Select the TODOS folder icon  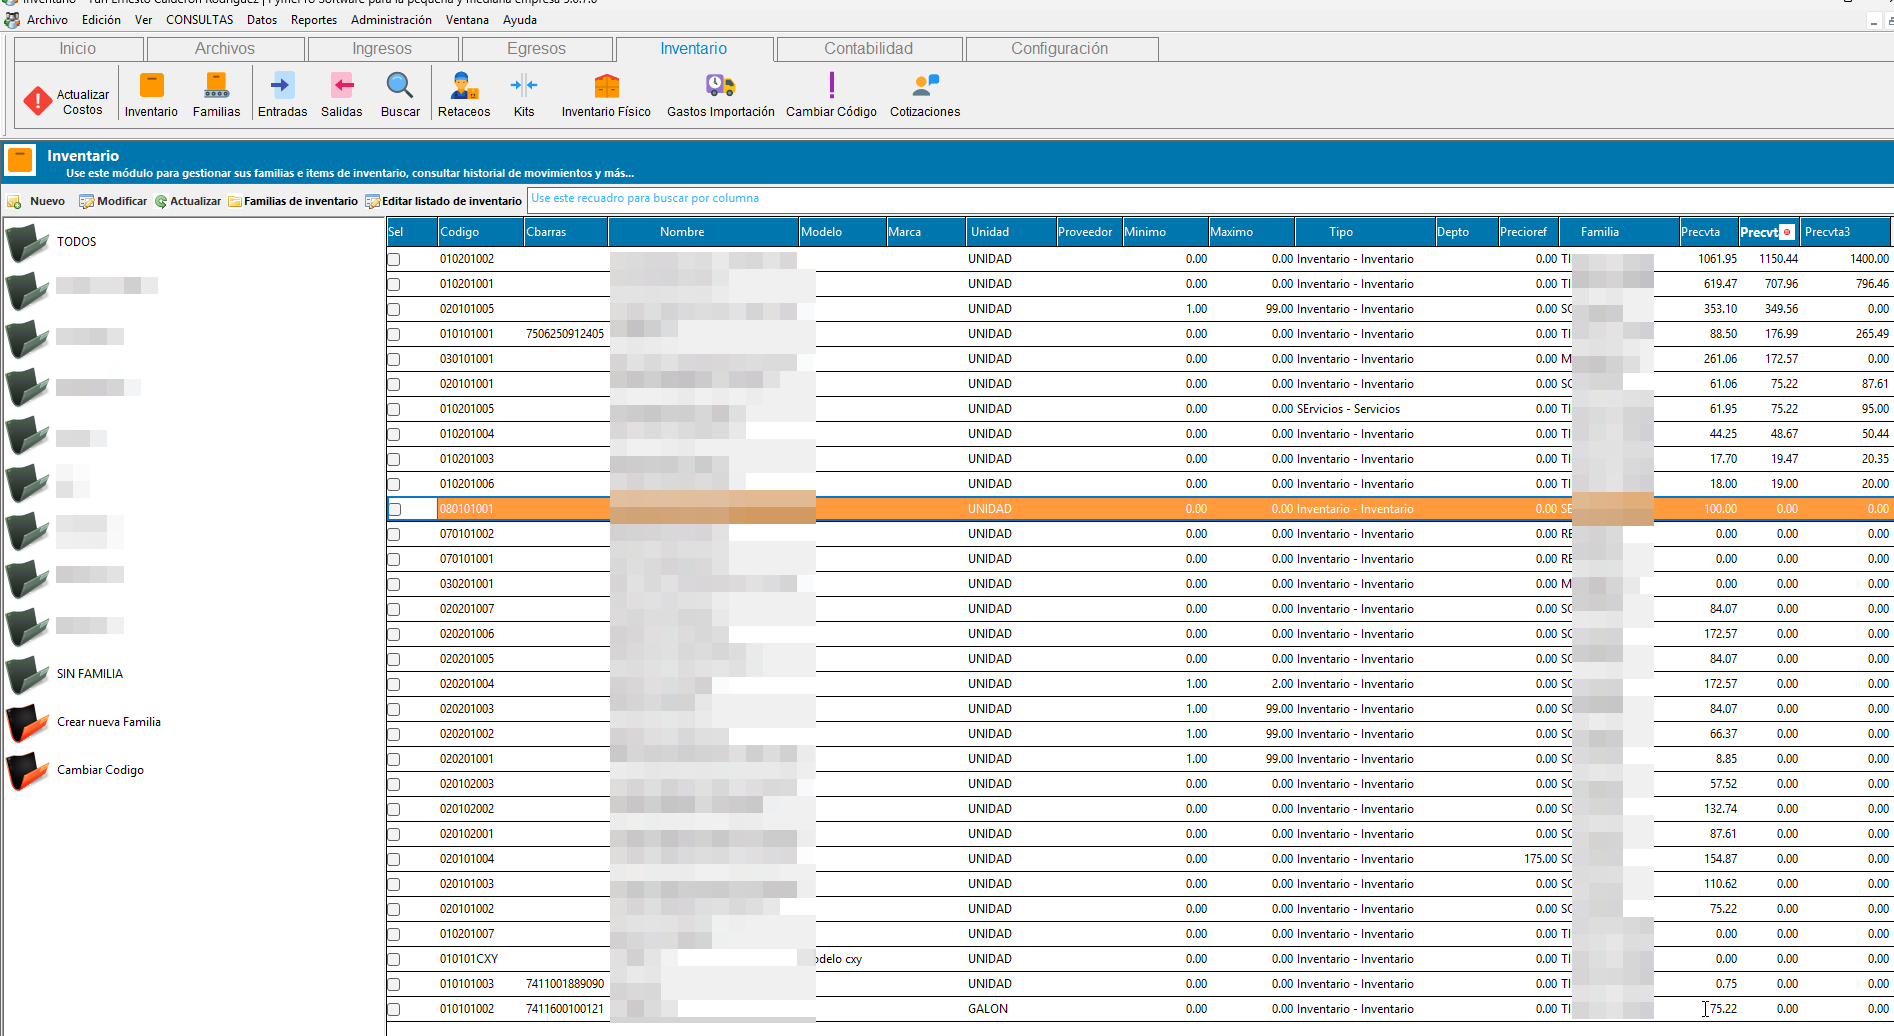coord(27,243)
